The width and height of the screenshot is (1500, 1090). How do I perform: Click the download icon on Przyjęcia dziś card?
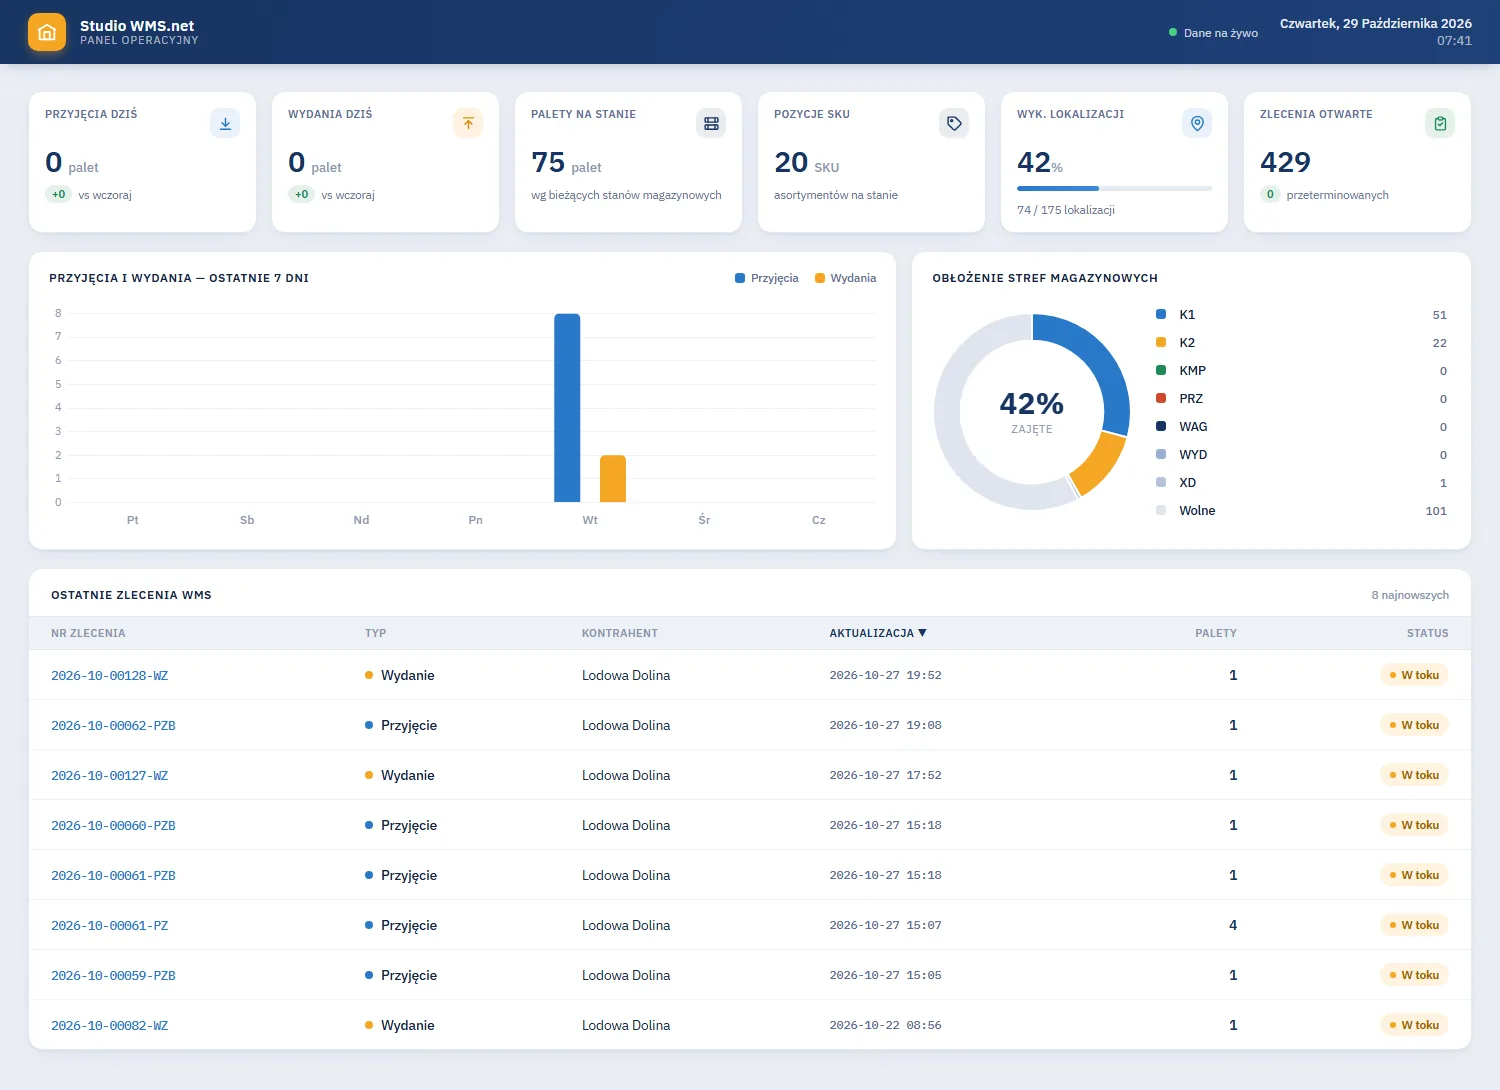225,123
